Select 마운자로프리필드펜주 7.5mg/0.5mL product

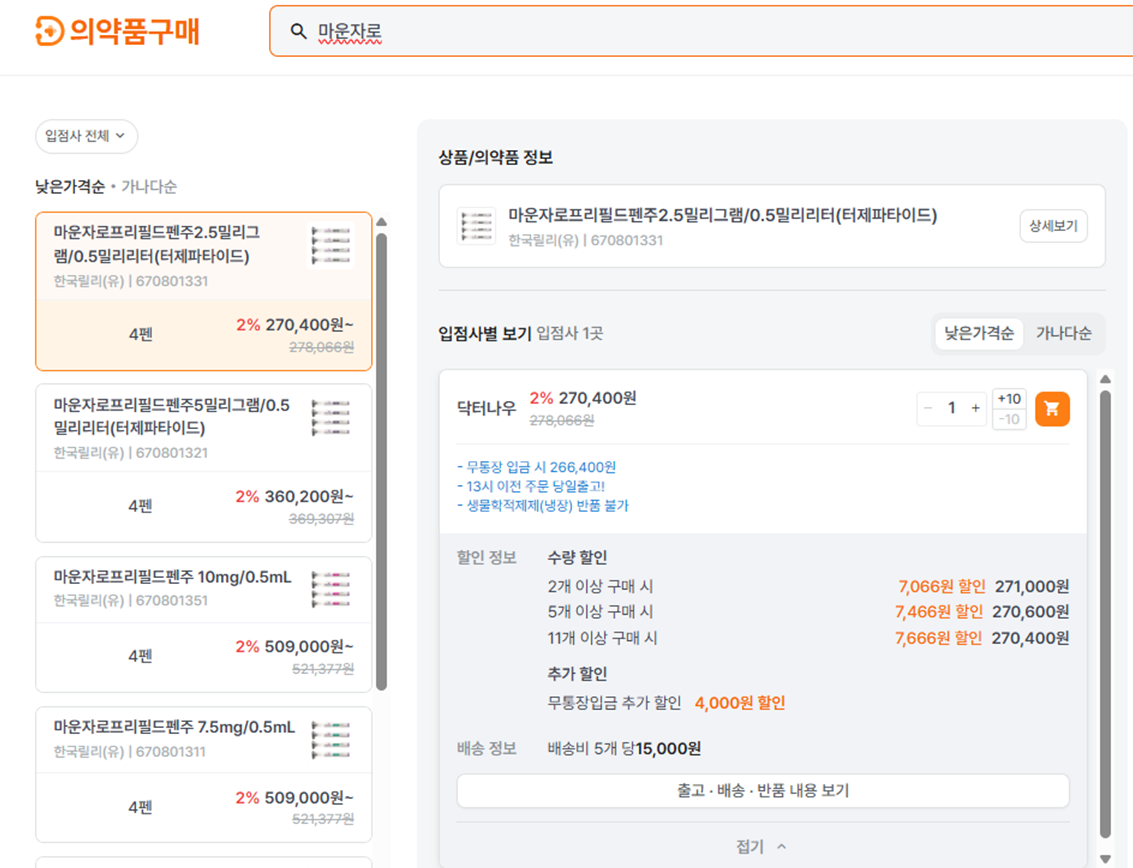point(204,774)
